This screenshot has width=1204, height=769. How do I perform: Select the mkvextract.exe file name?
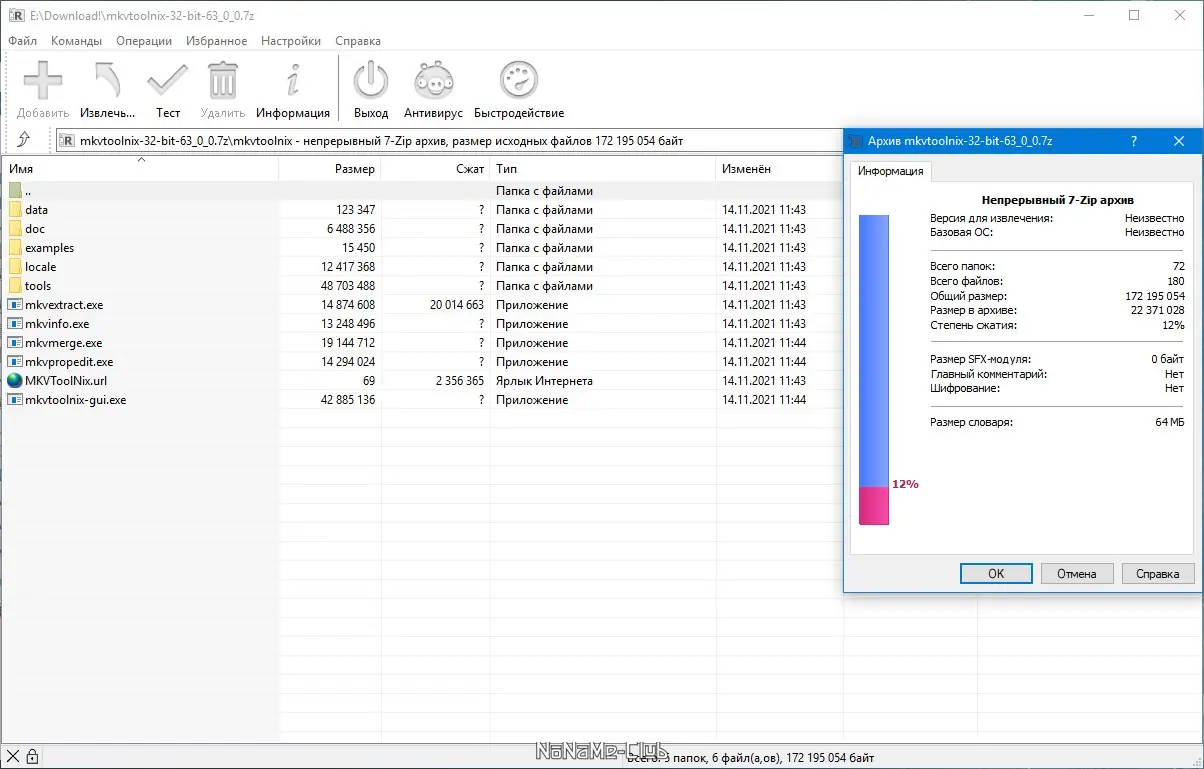point(64,305)
